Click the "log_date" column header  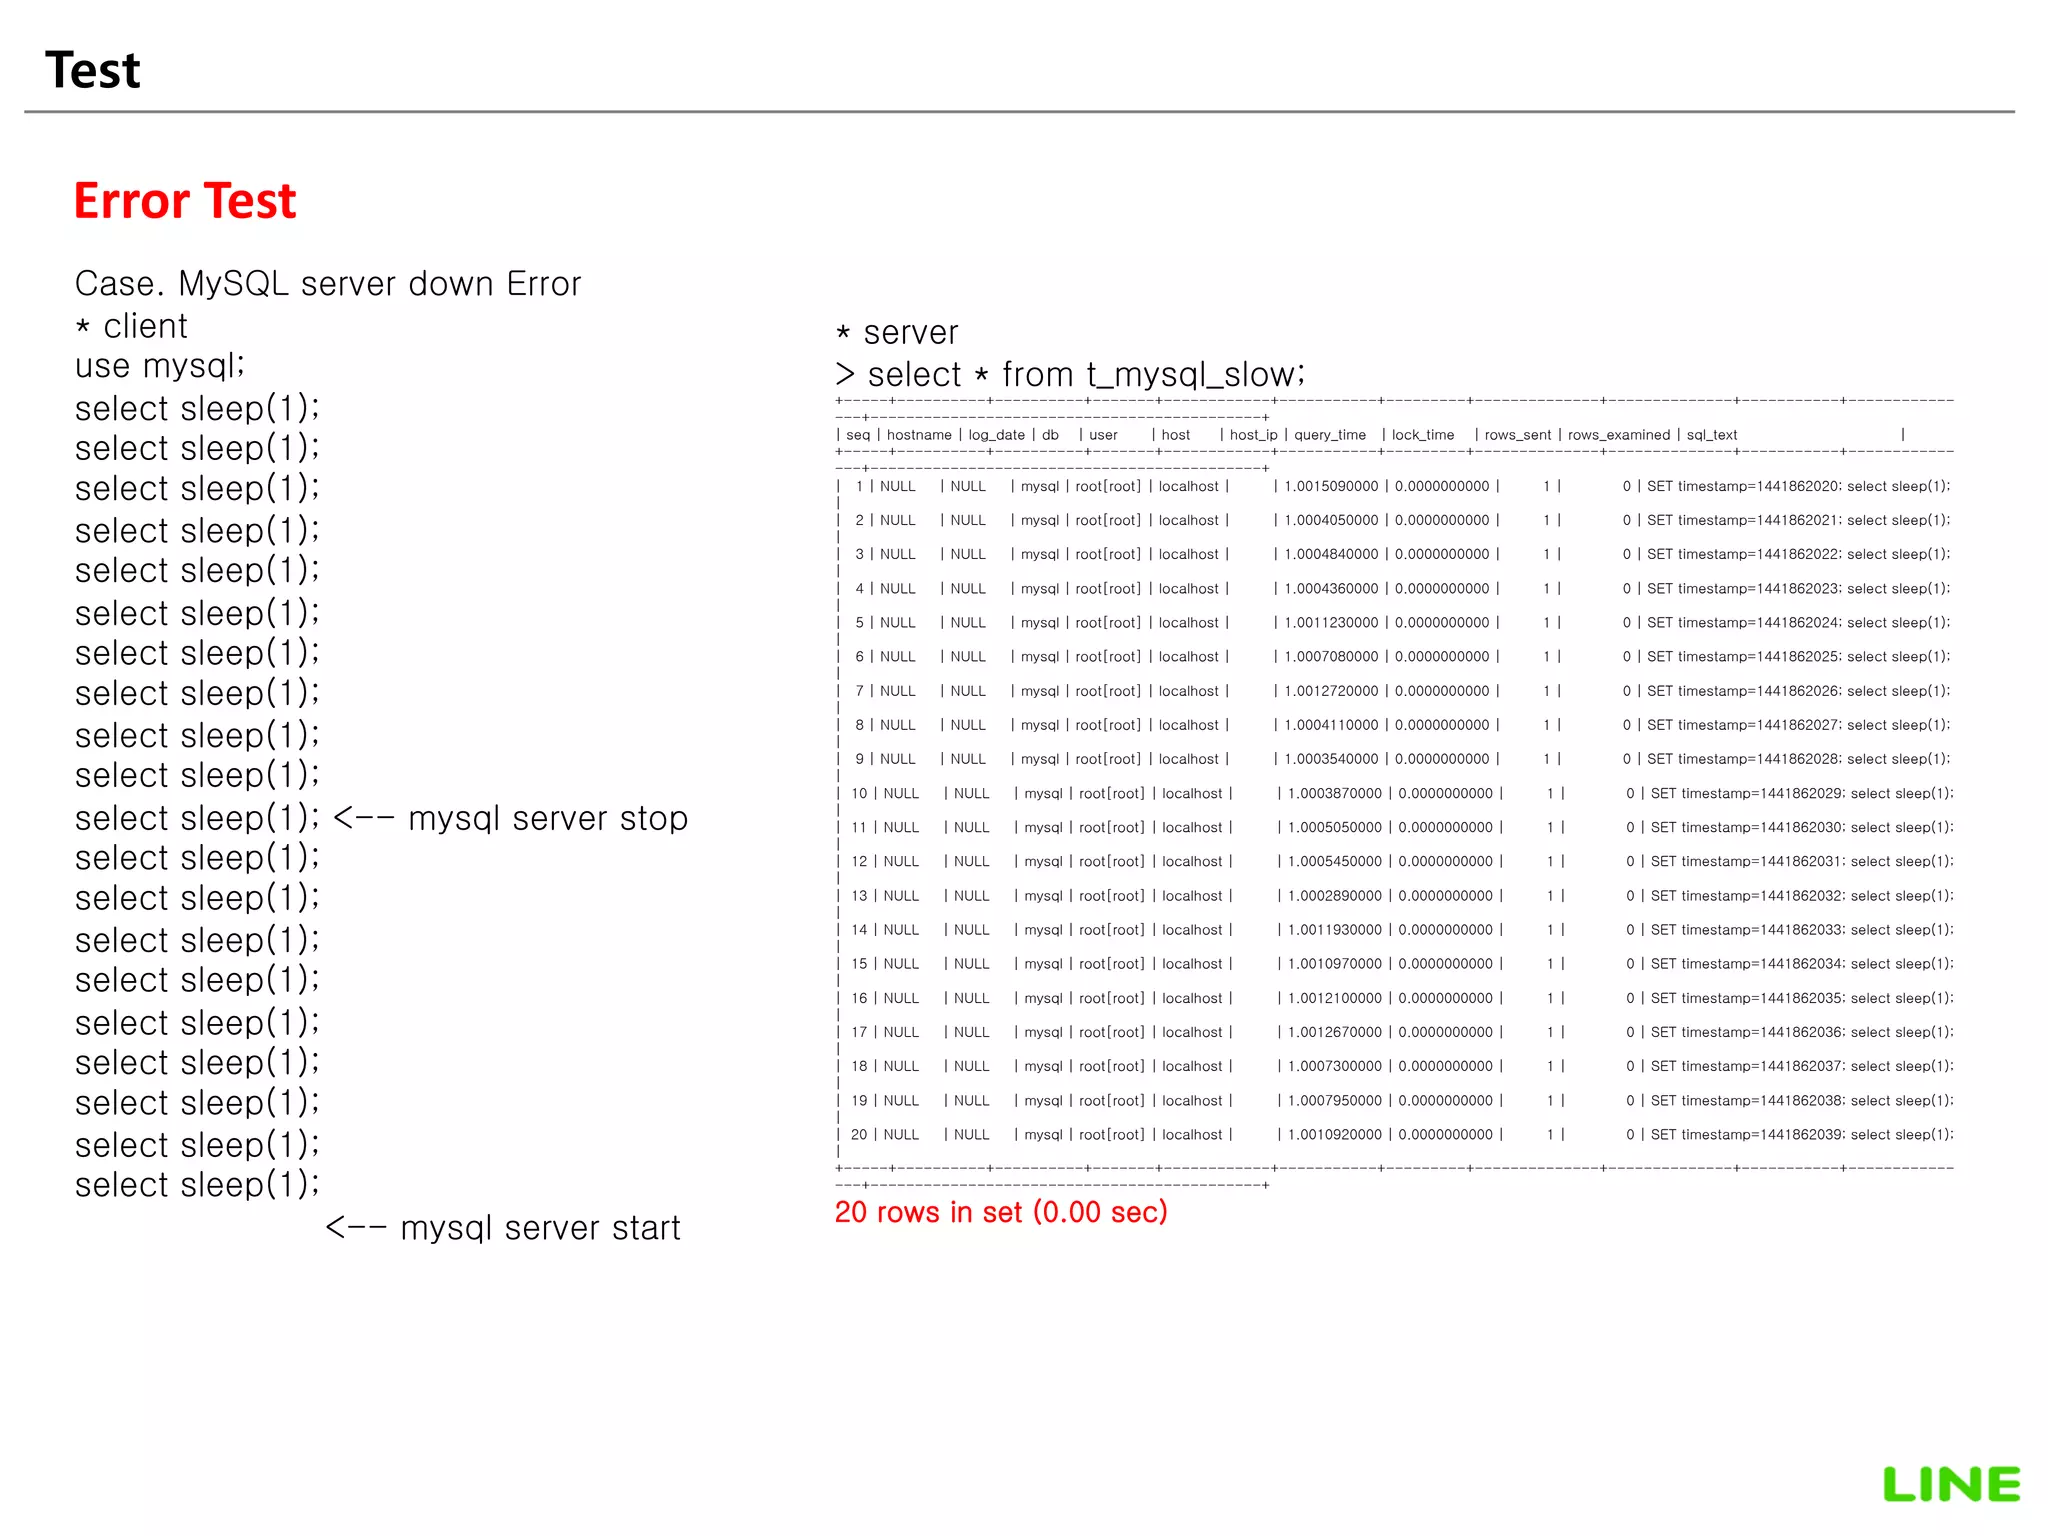(997, 435)
